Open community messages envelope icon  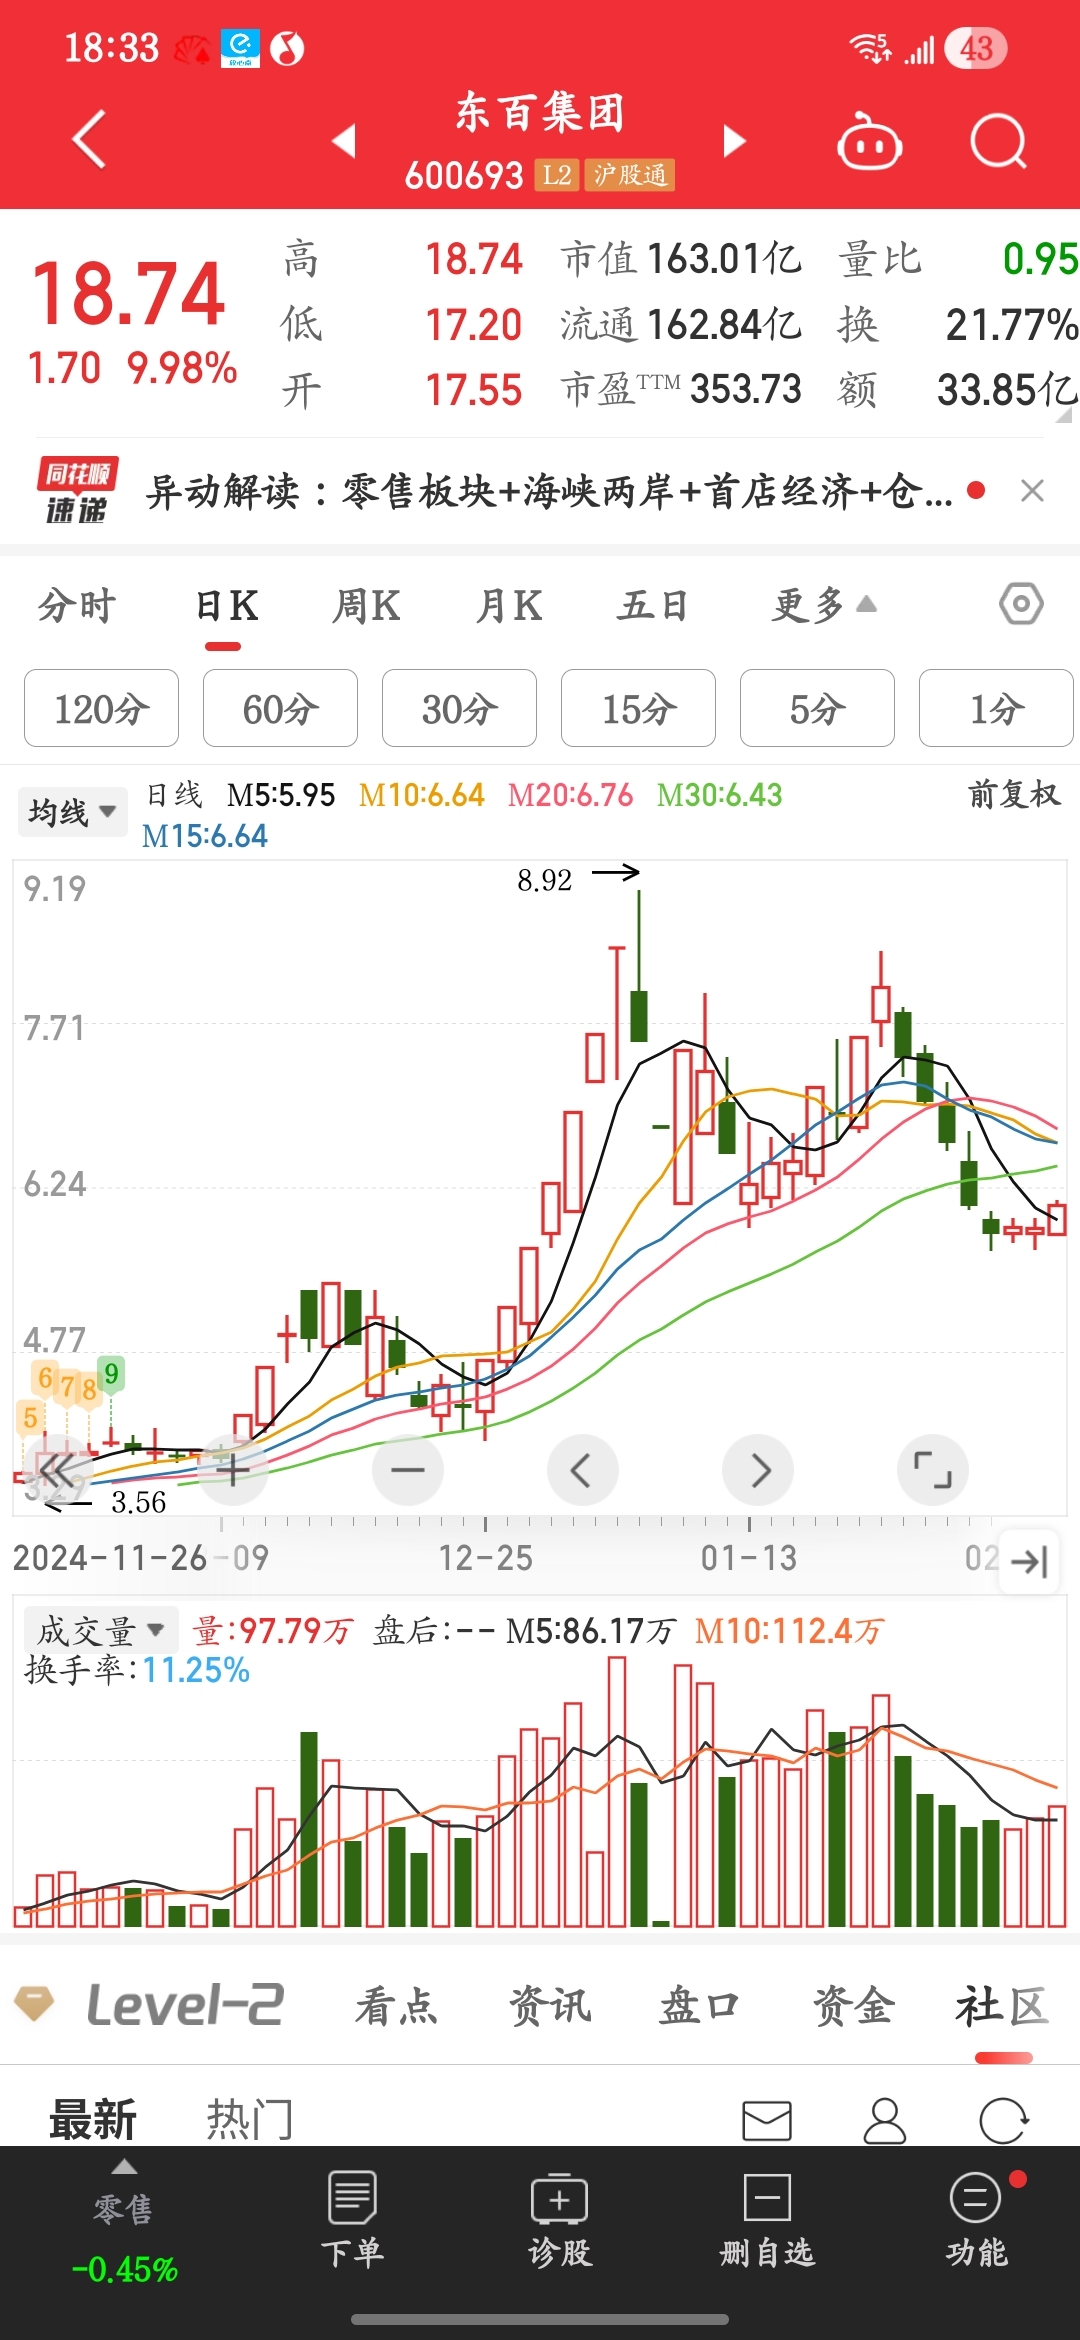point(767,2120)
